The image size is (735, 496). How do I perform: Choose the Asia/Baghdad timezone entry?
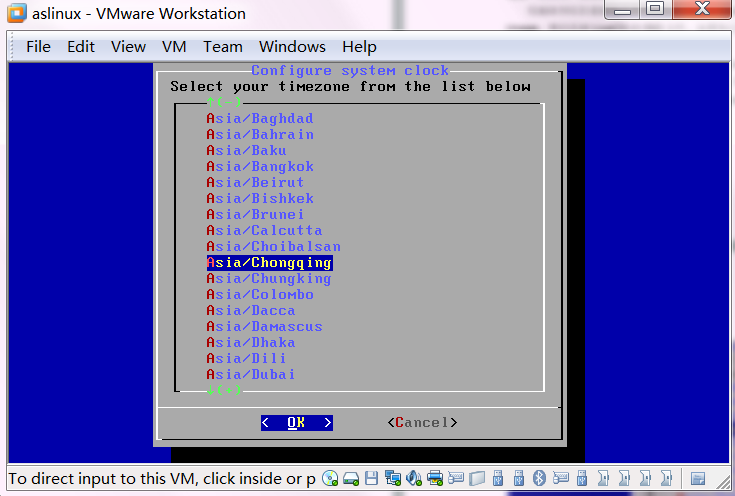(x=260, y=119)
